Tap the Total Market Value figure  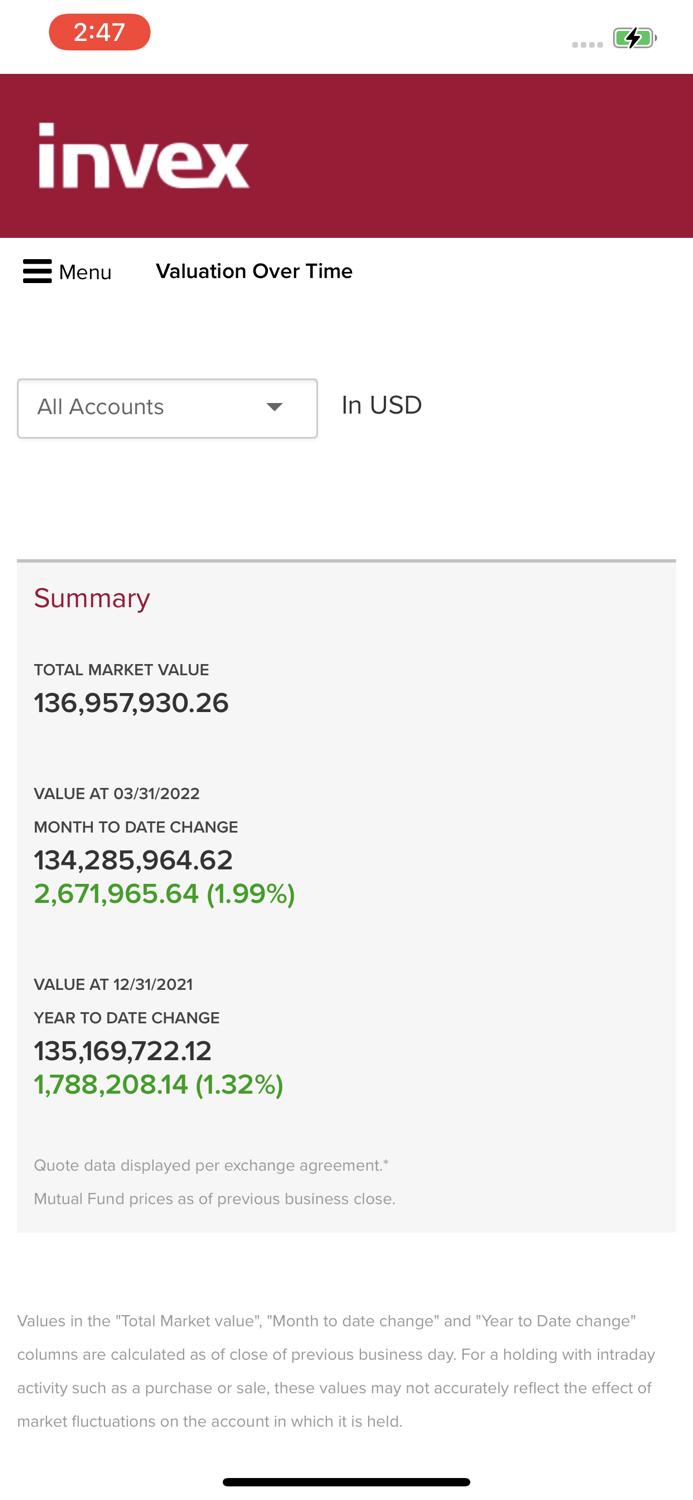coord(131,703)
